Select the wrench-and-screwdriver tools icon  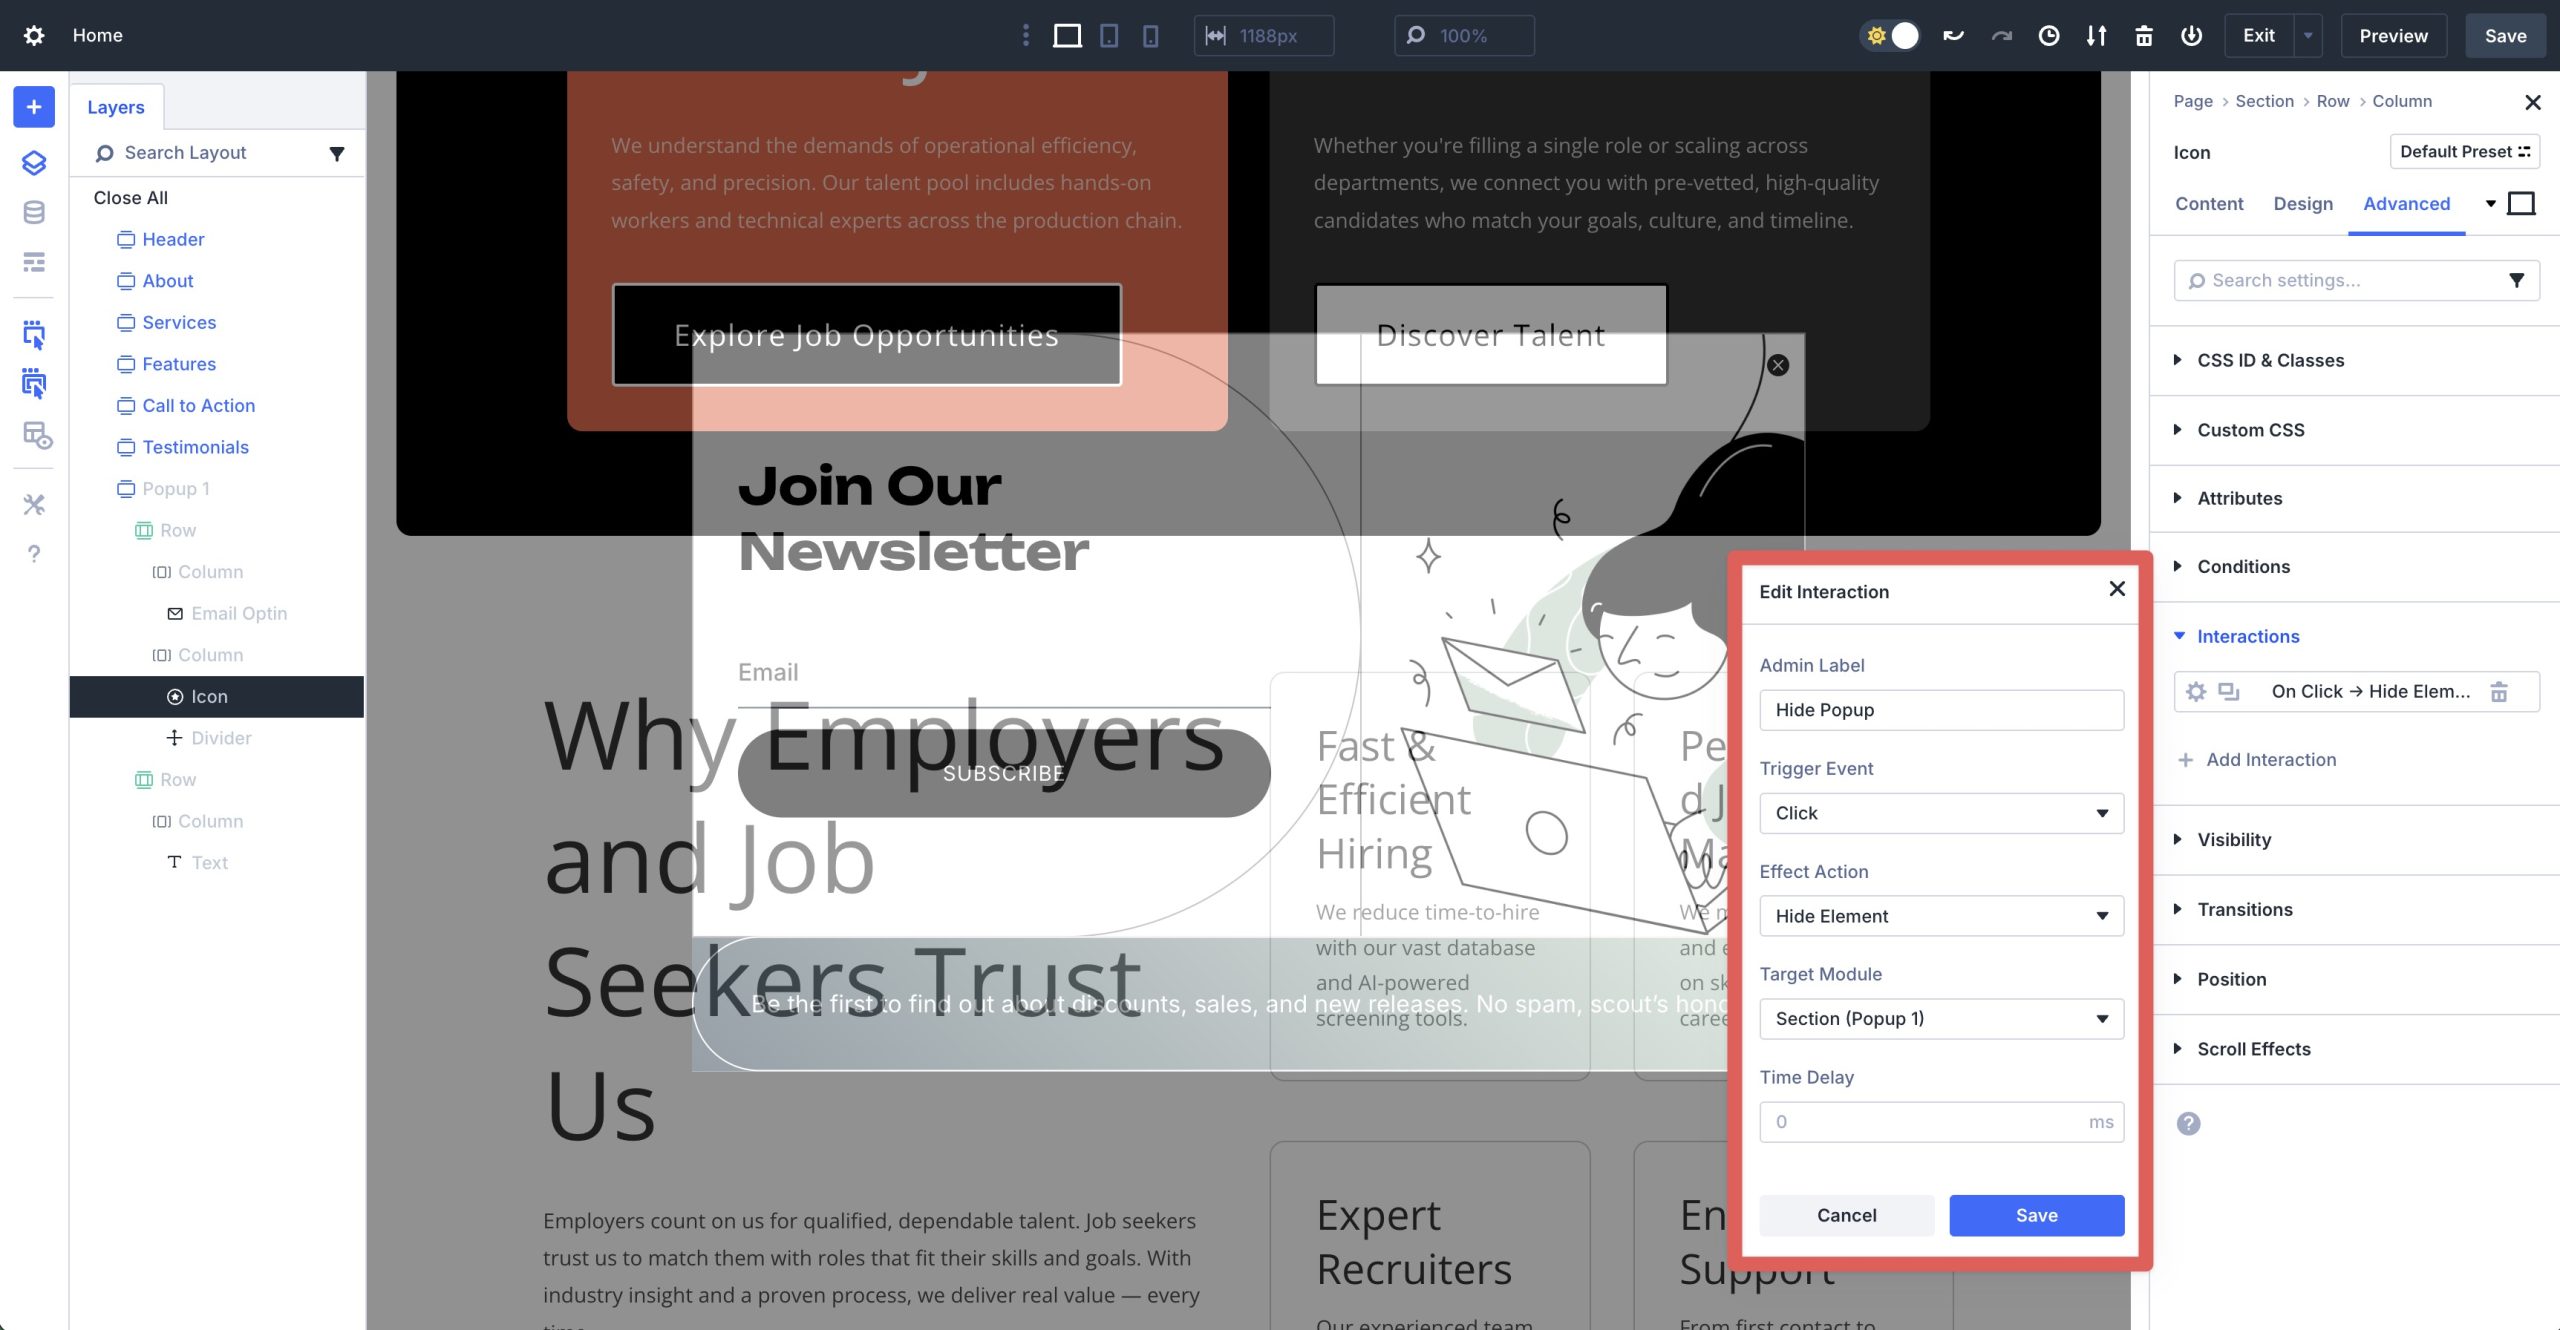34,504
